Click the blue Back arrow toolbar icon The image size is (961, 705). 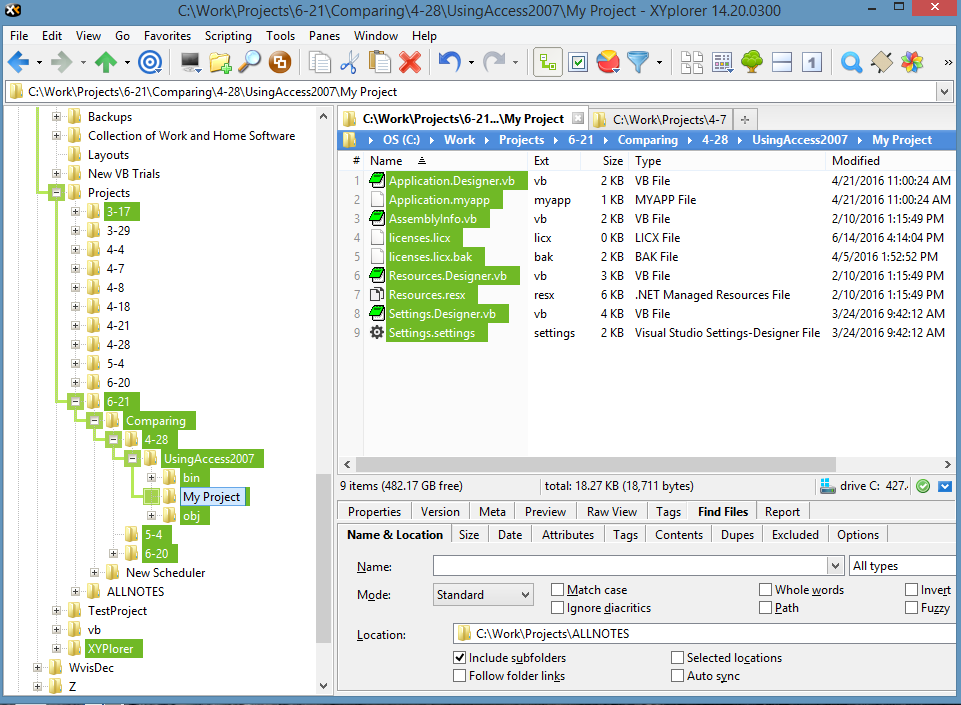pos(18,62)
